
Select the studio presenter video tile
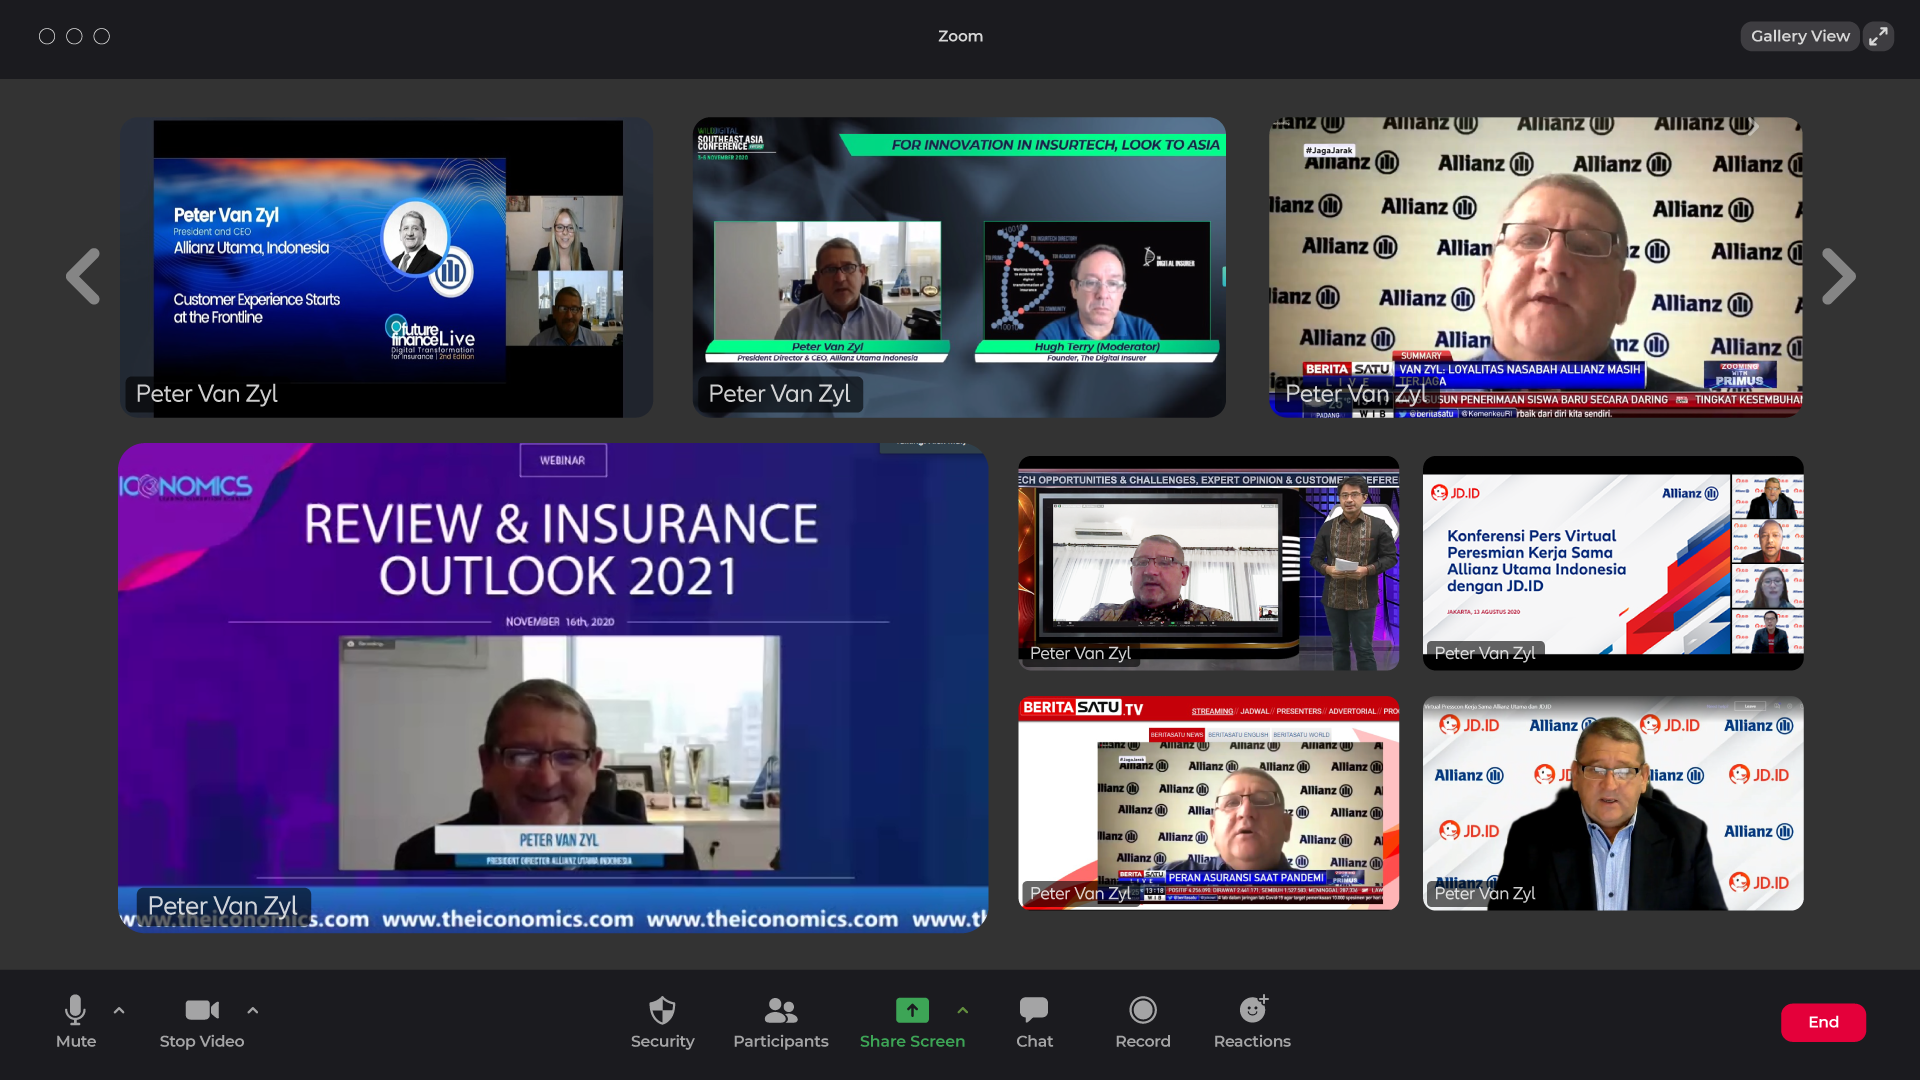1208,563
